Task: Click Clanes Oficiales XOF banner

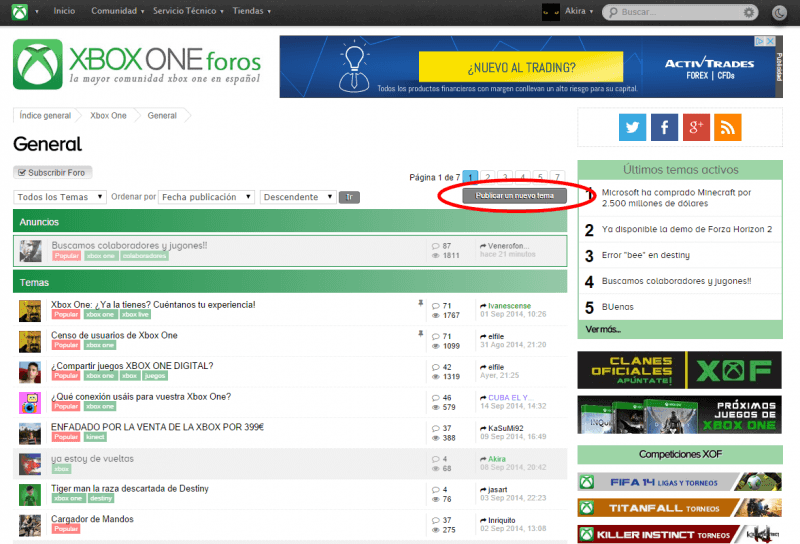Action: (680, 370)
